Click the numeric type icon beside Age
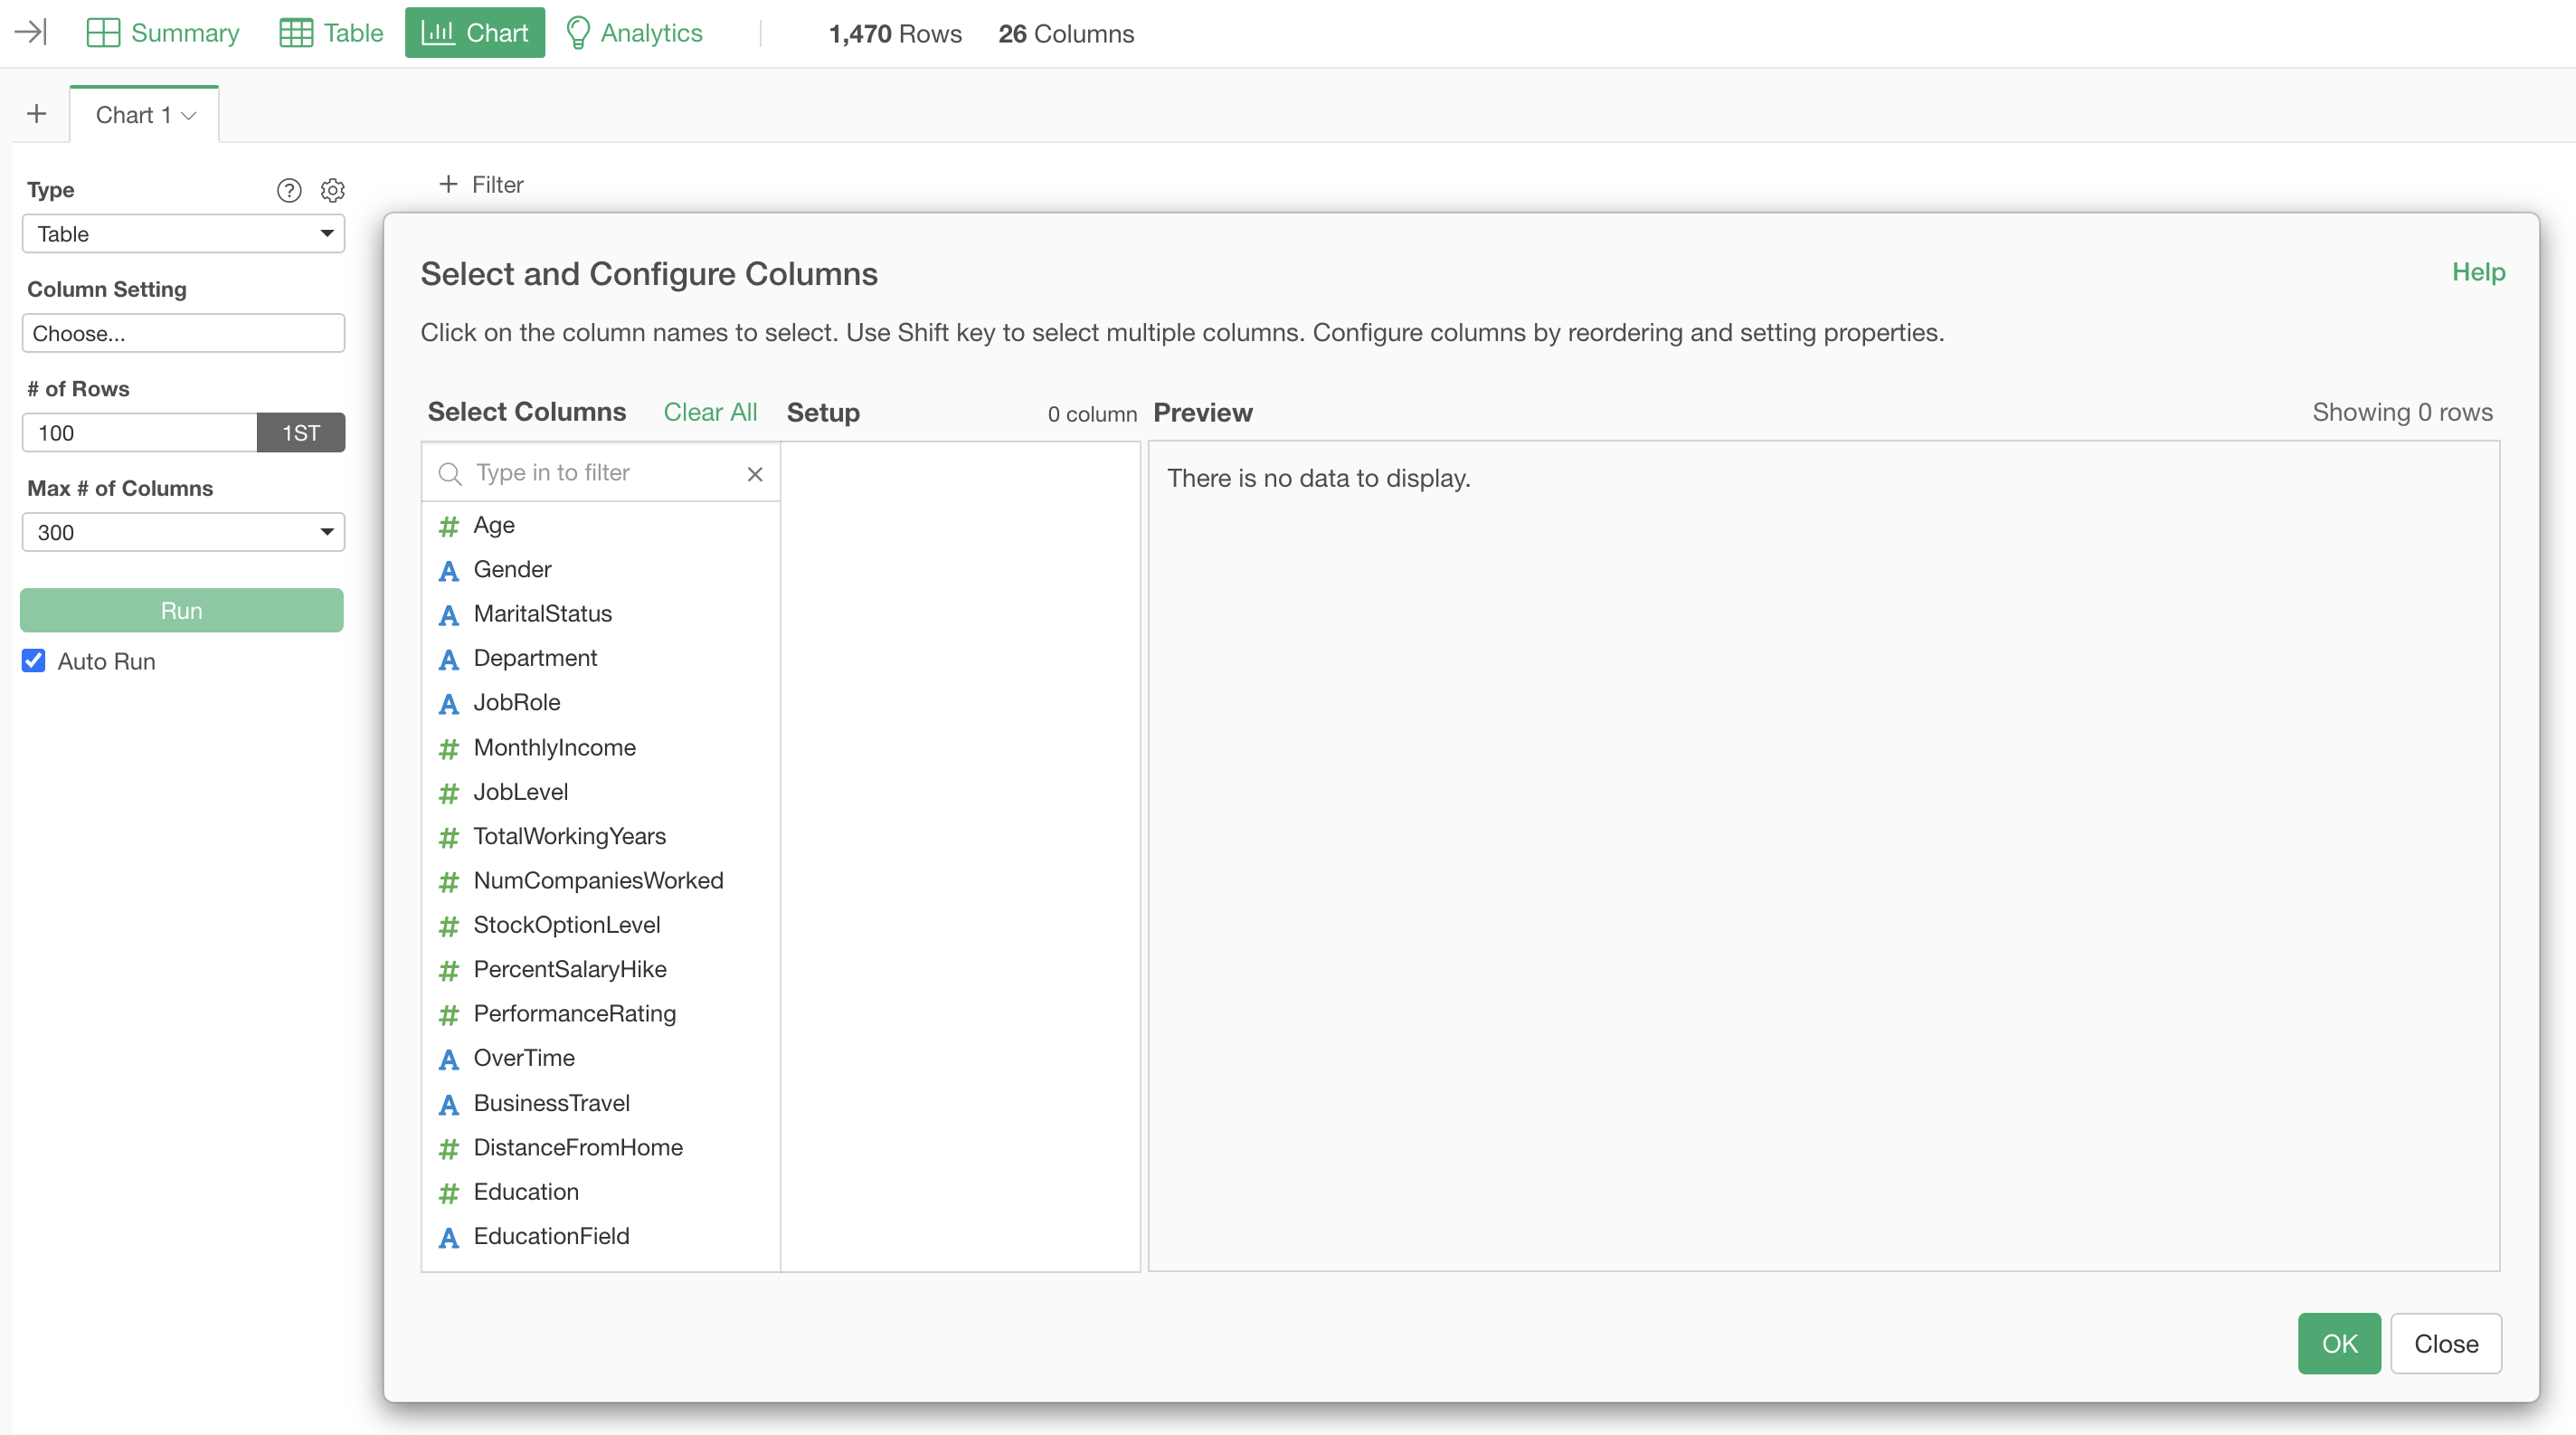This screenshot has width=2576, height=1435. click(449, 526)
